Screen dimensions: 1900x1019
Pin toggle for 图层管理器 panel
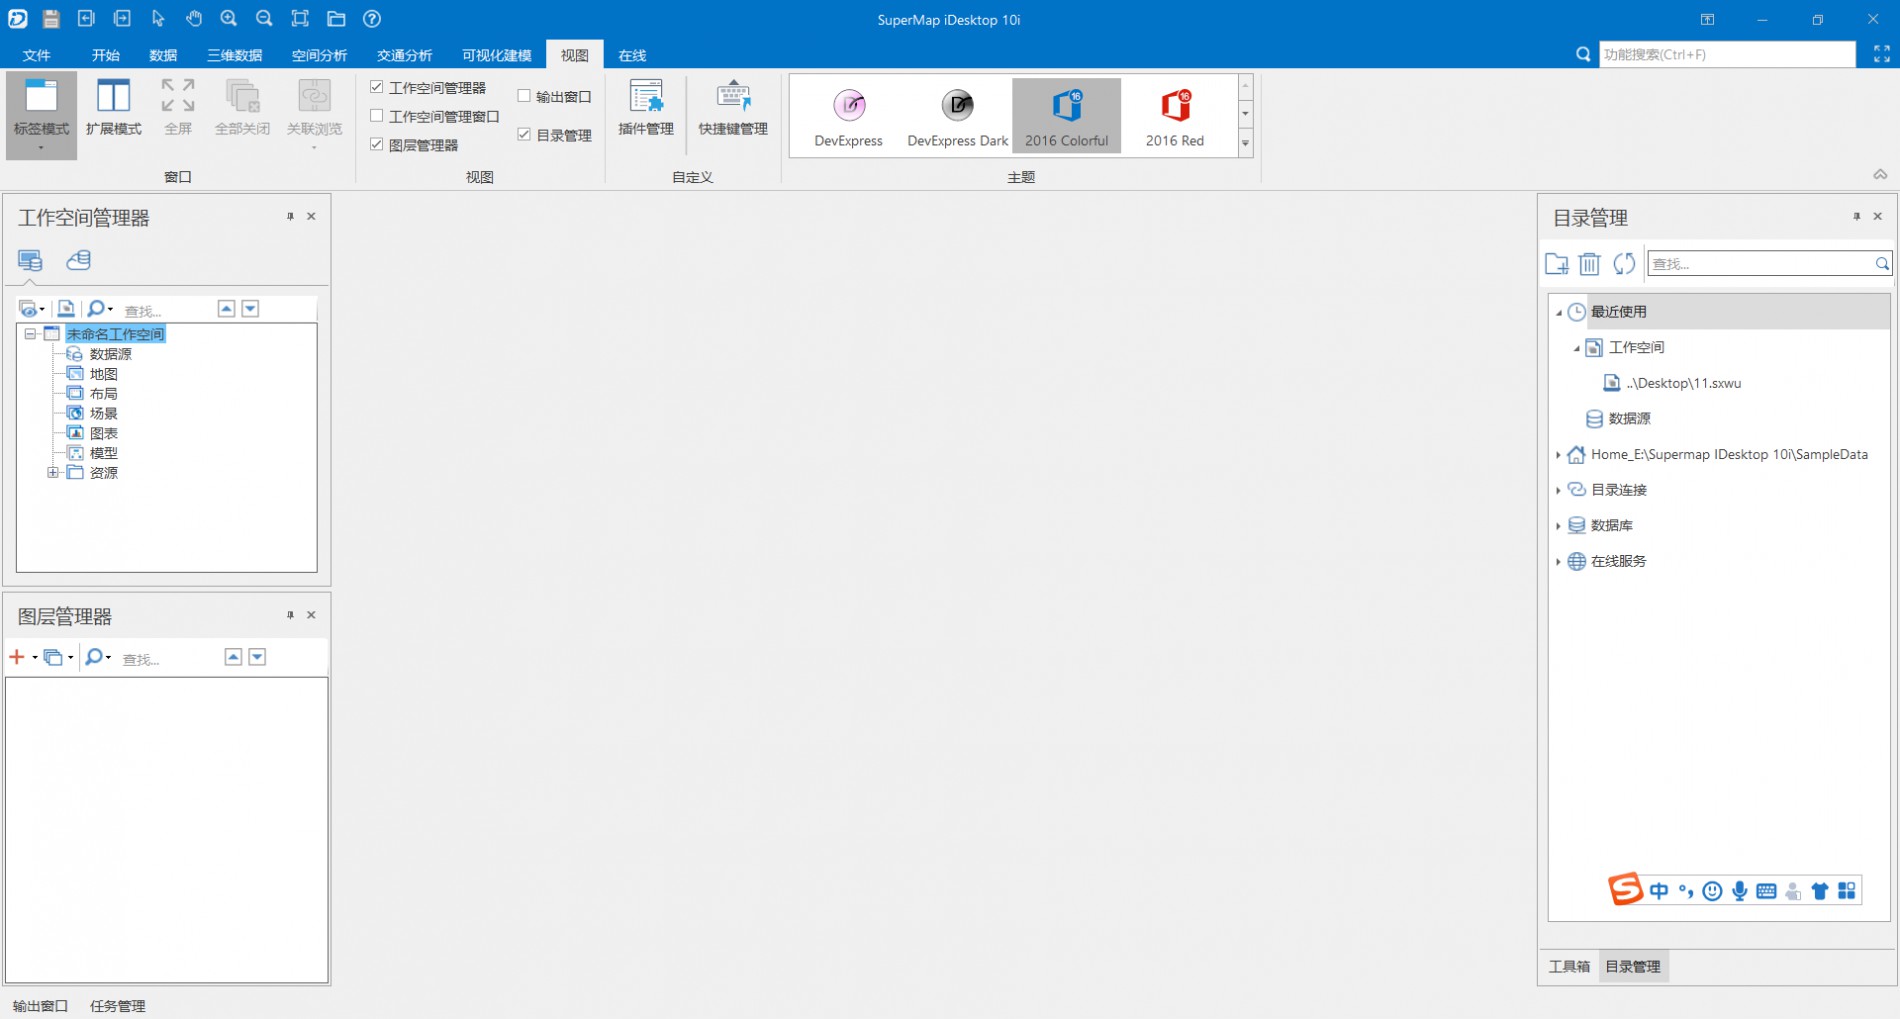(290, 615)
